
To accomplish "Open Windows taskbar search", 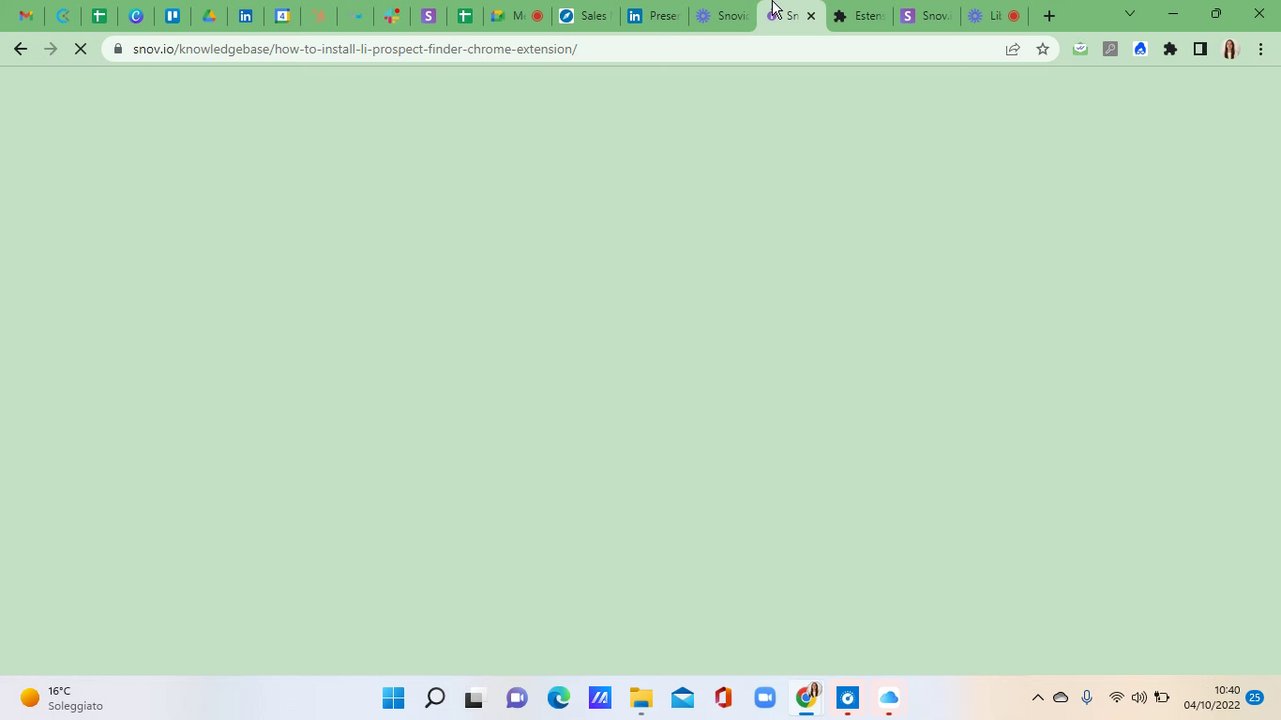I will pos(434,698).
